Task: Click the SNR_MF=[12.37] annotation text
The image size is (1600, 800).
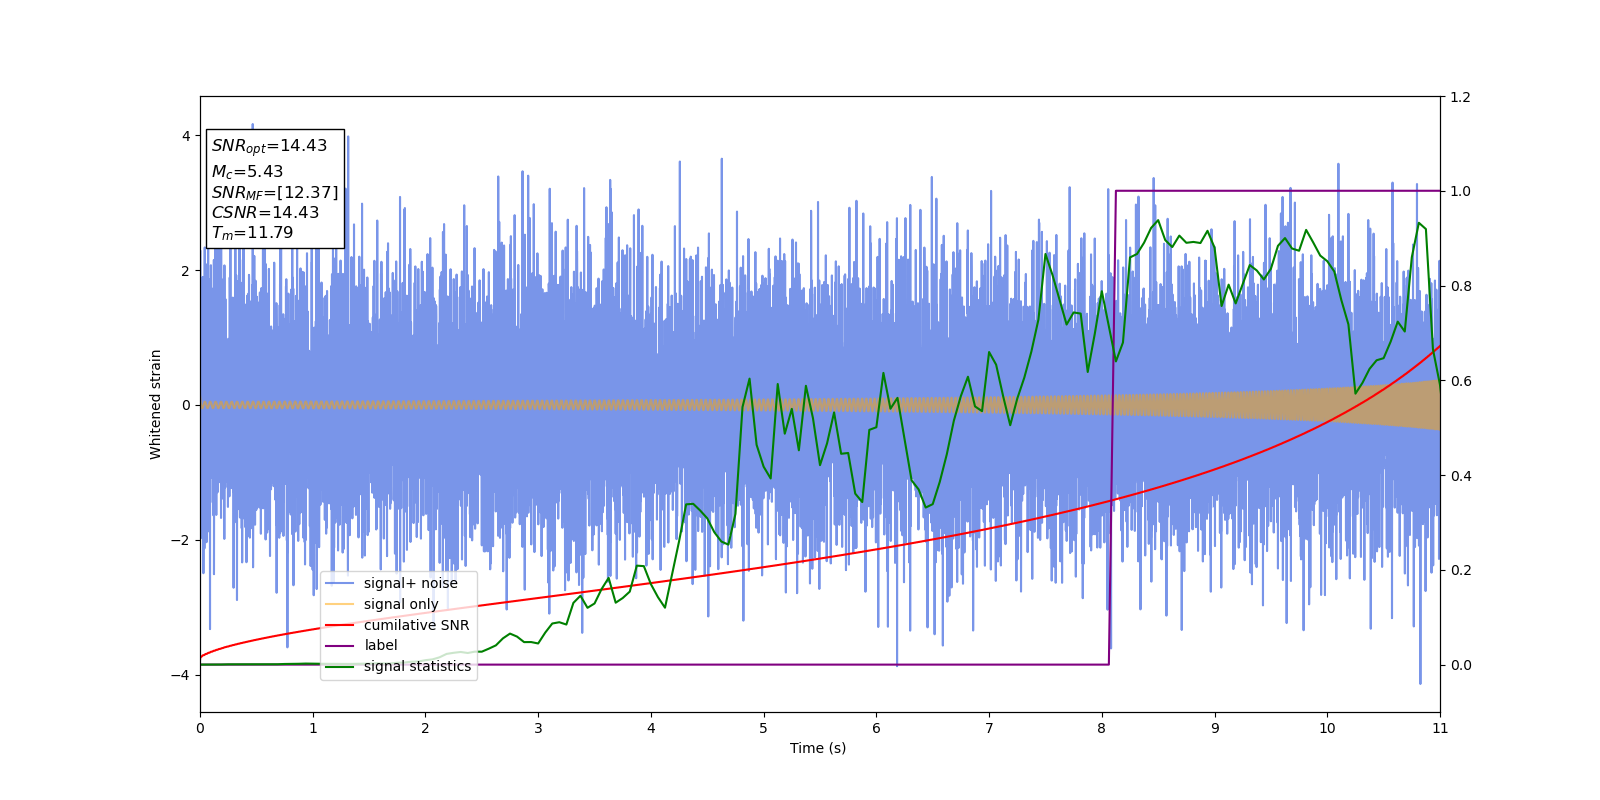Action: point(275,193)
